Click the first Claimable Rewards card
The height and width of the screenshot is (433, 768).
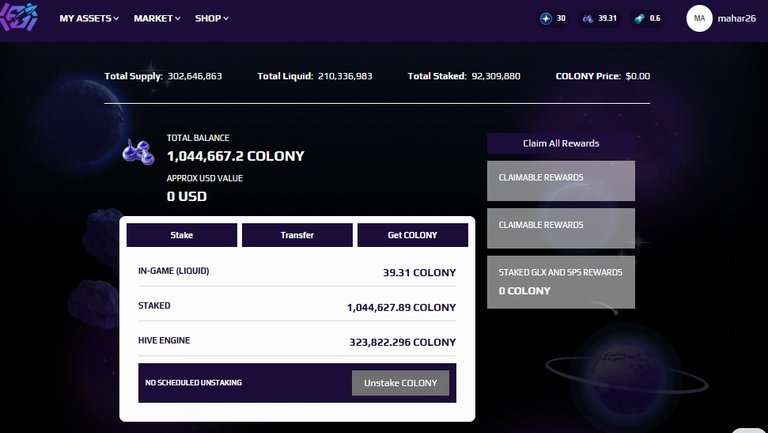pyautogui.click(x=561, y=181)
